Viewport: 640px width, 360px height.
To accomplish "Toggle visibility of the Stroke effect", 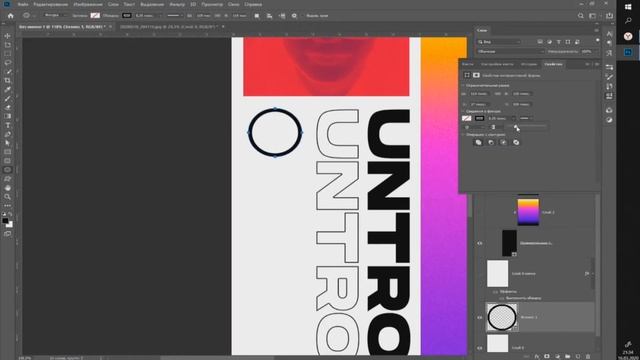I will [x=502, y=298].
